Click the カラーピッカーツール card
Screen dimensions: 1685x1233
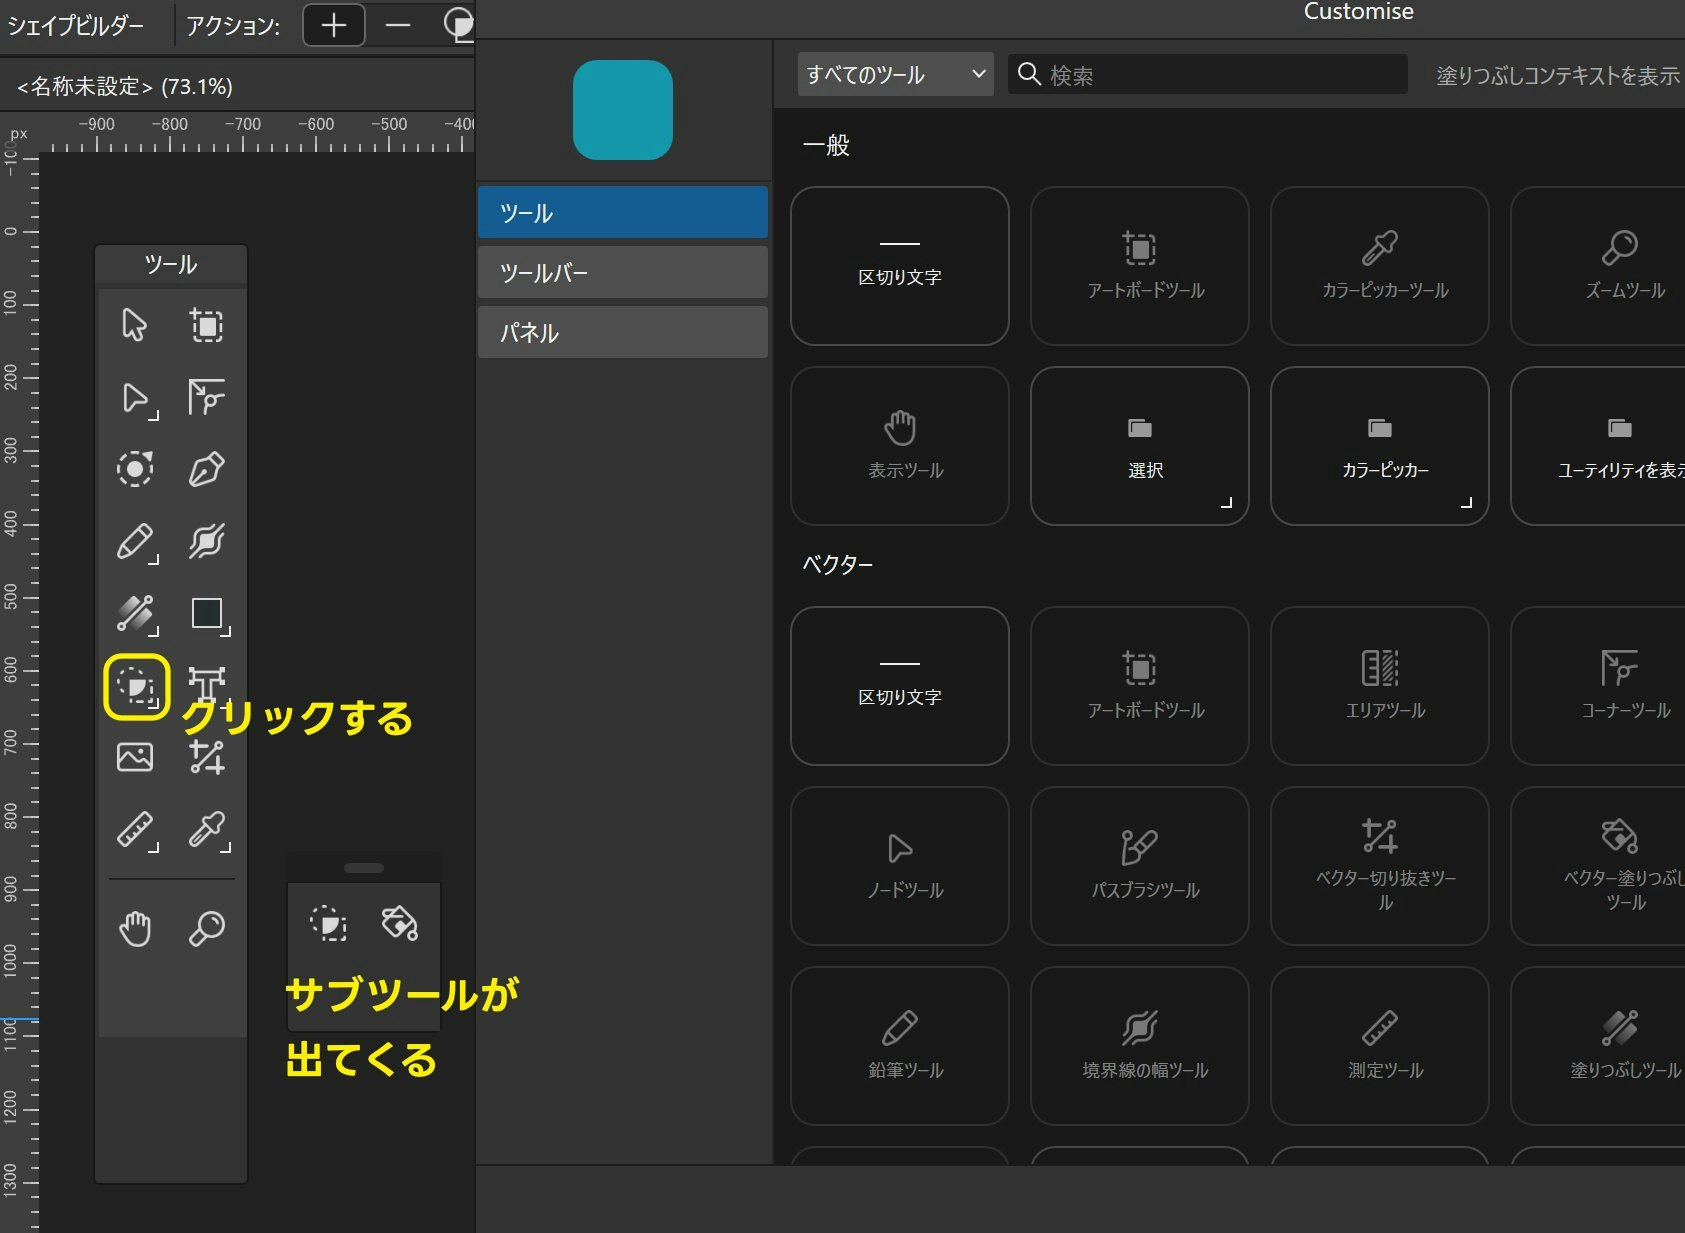1380,266
